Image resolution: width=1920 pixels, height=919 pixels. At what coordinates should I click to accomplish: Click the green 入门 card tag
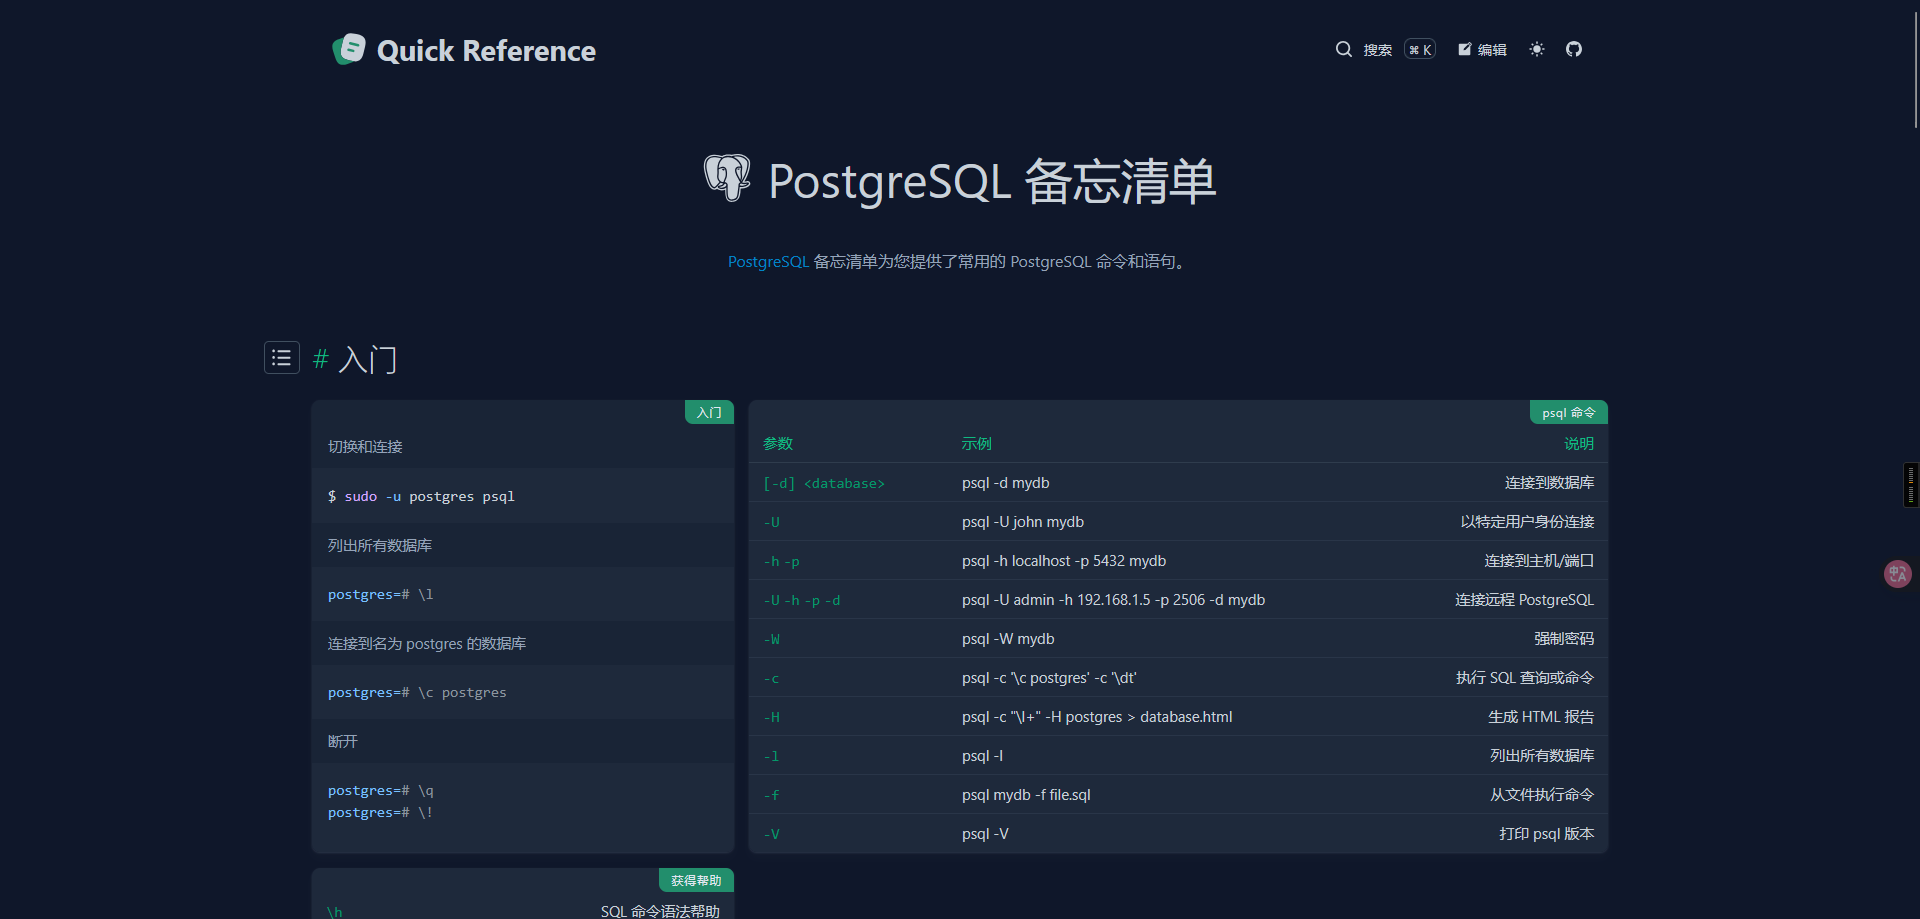coord(709,412)
